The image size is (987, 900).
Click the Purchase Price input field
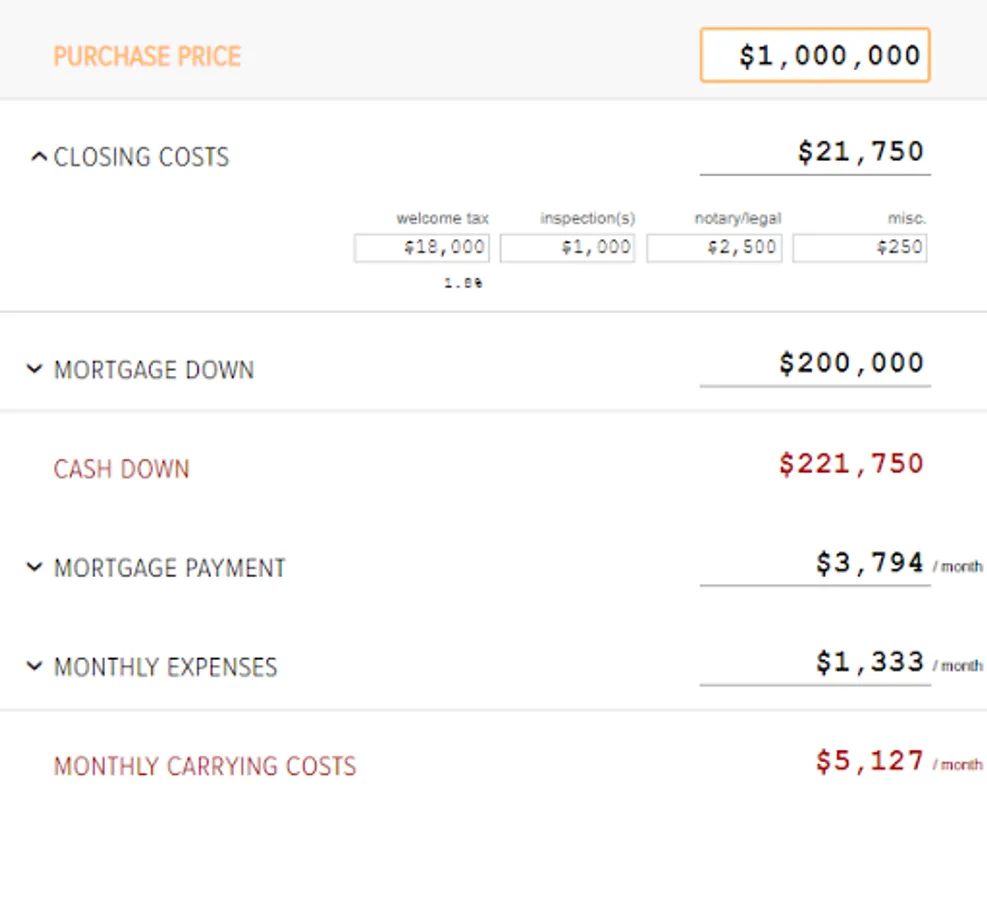[815, 55]
